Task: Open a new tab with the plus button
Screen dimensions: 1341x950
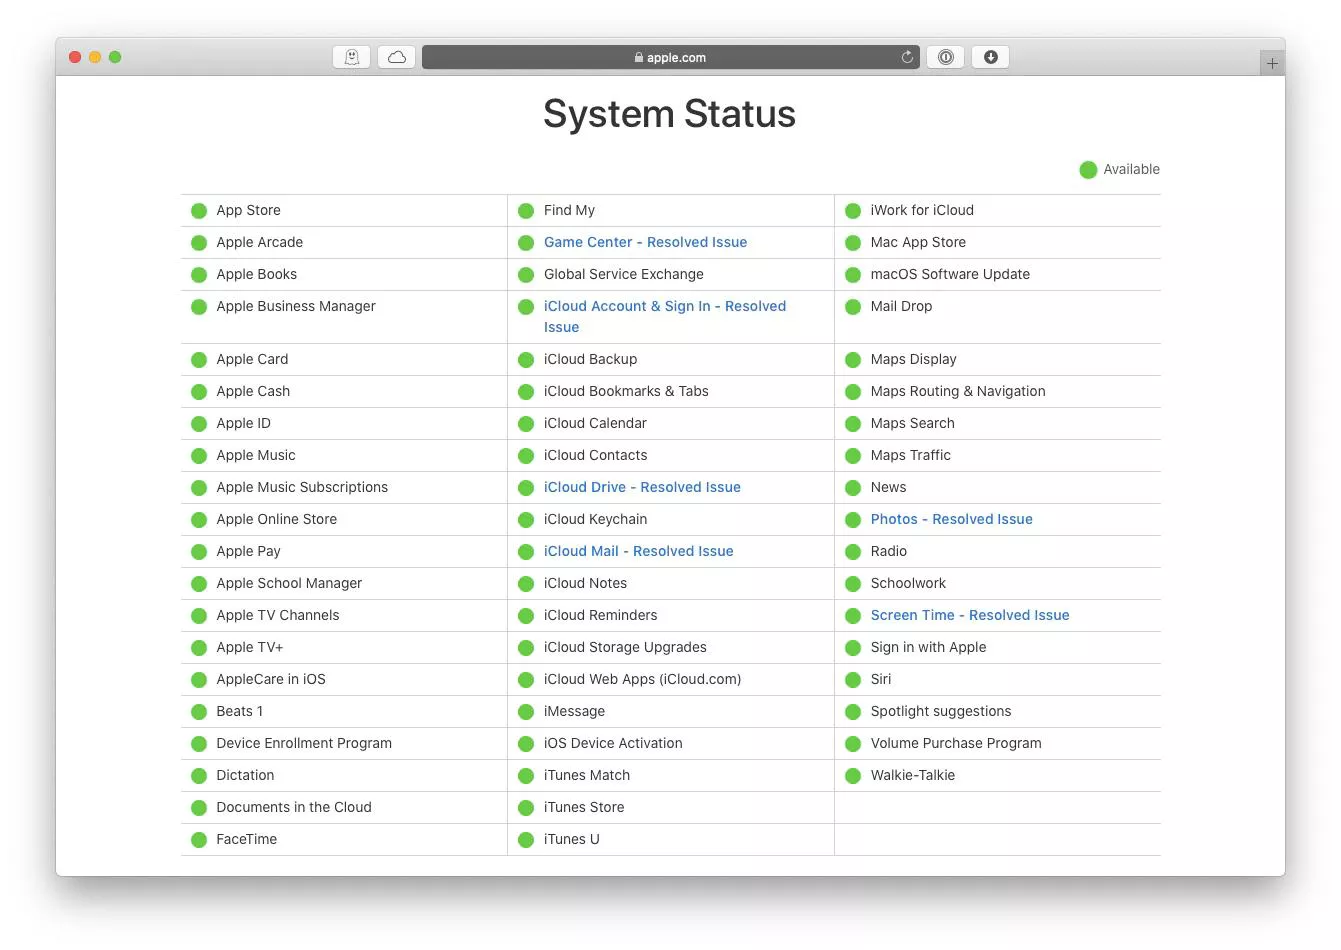Action: [x=1272, y=63]
